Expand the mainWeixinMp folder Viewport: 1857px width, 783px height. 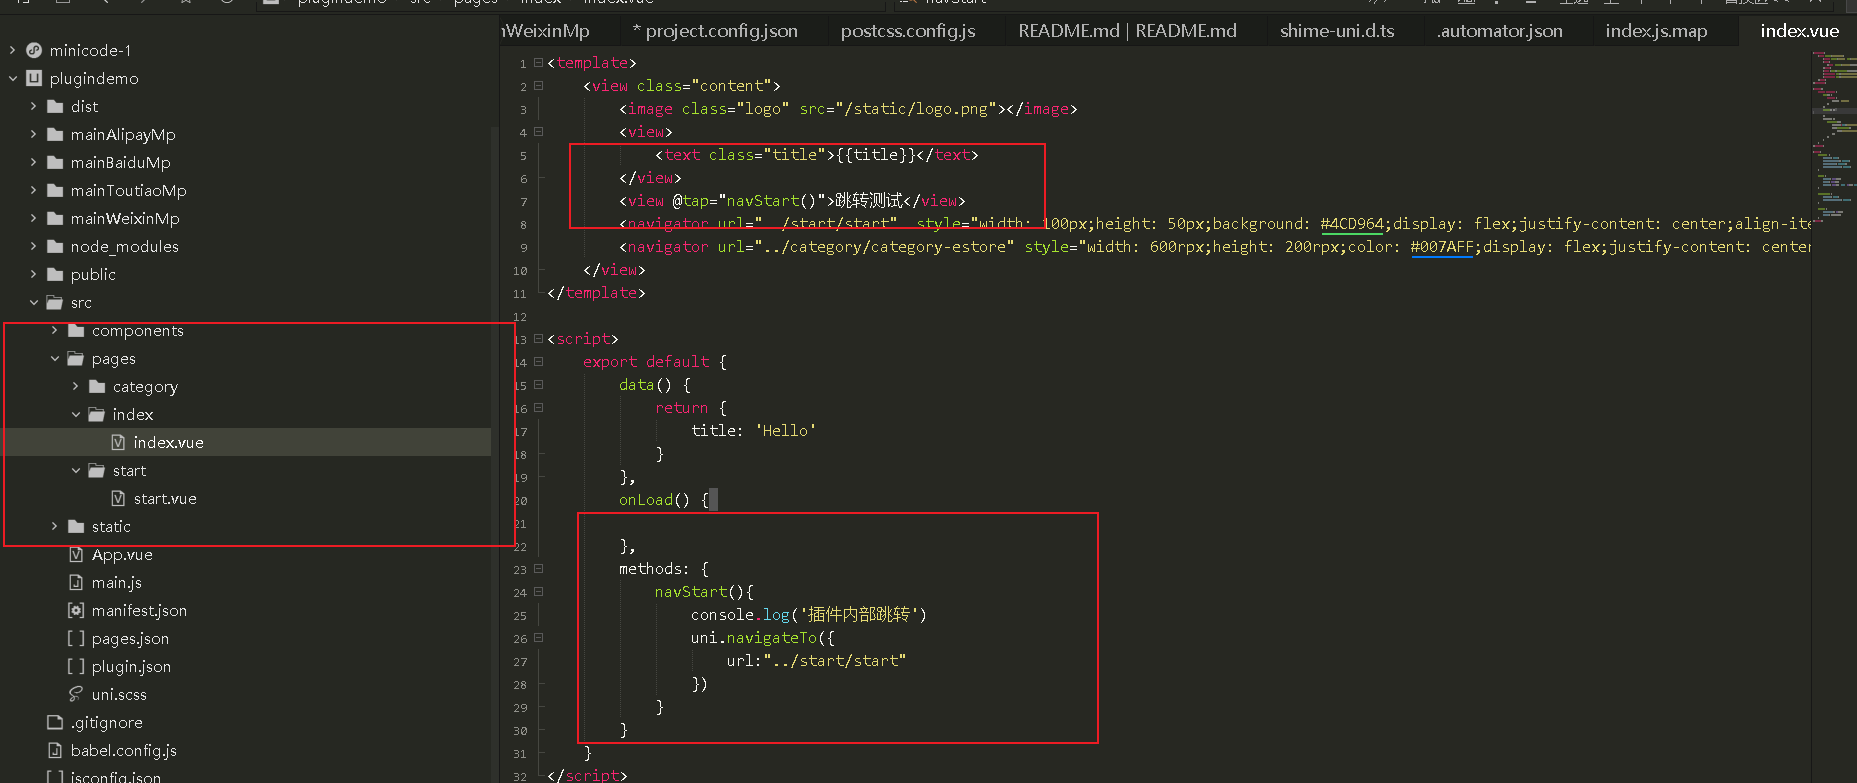(x=33, y=218)
